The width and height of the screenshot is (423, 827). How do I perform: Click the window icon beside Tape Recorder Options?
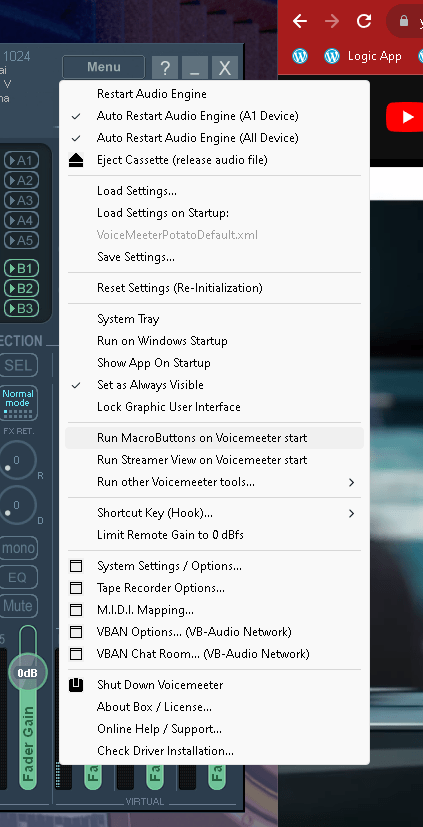click(76, 588)
